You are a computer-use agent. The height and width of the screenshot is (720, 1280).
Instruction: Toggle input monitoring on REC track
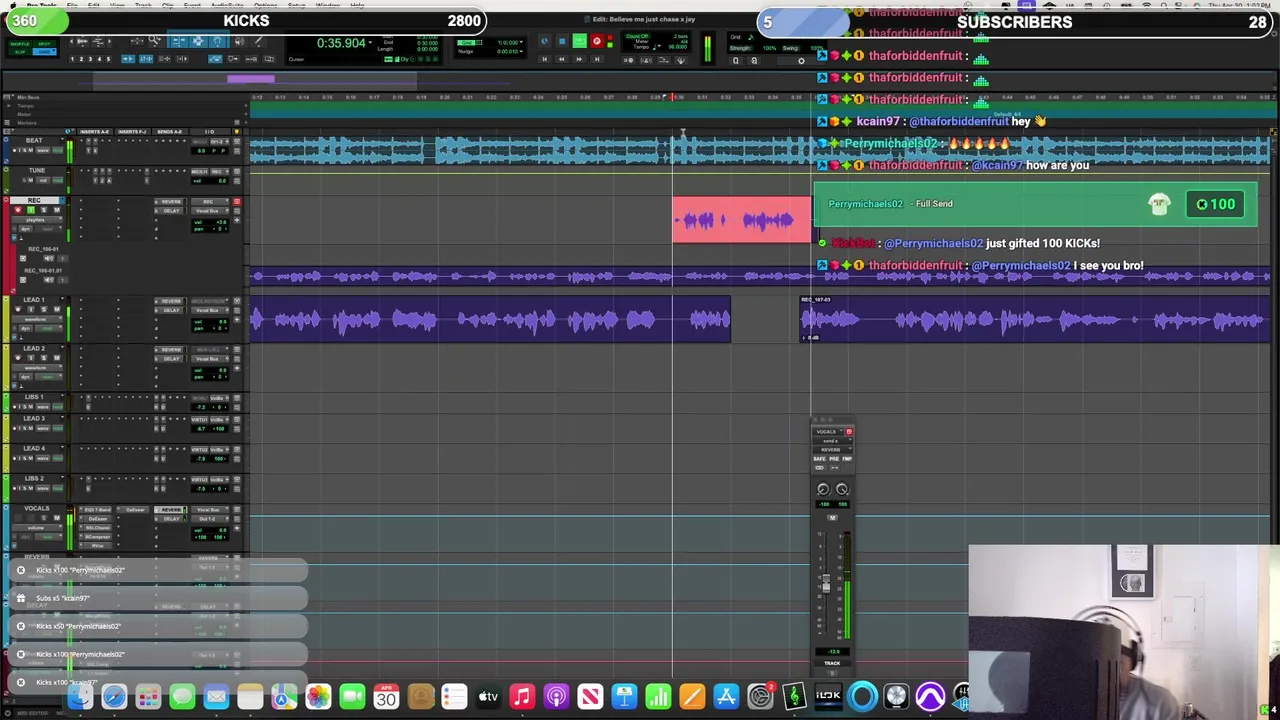point(31,210)
